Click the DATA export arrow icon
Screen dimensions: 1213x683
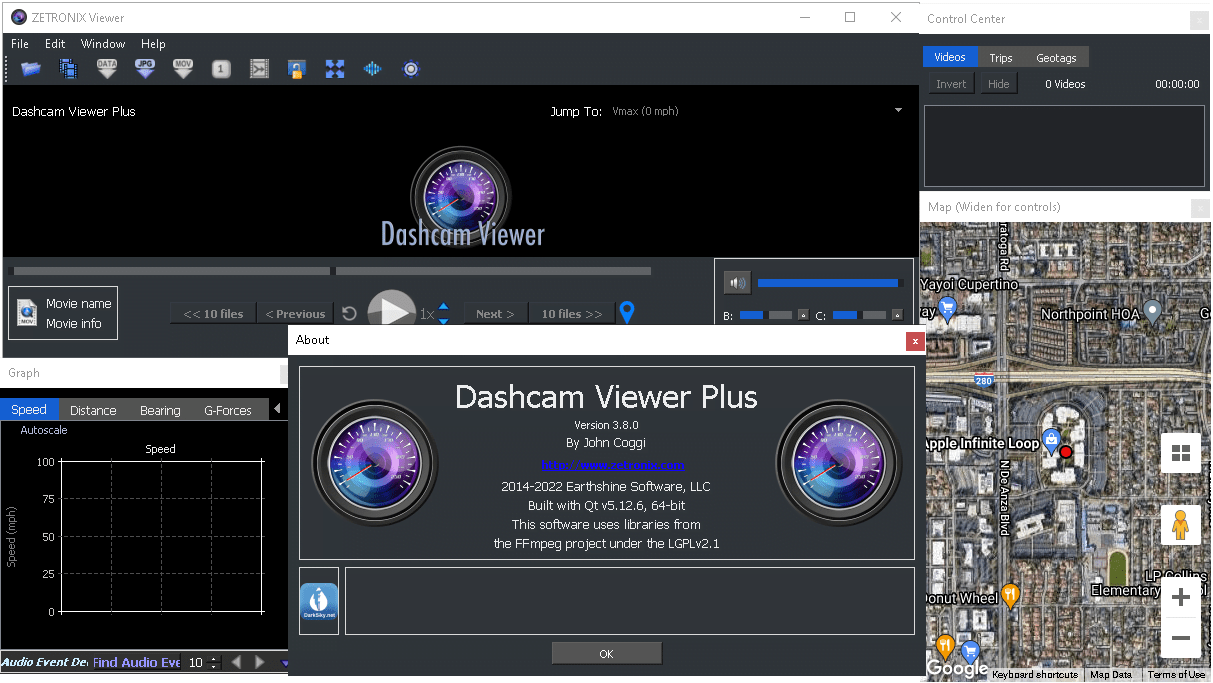pos(107,69)
